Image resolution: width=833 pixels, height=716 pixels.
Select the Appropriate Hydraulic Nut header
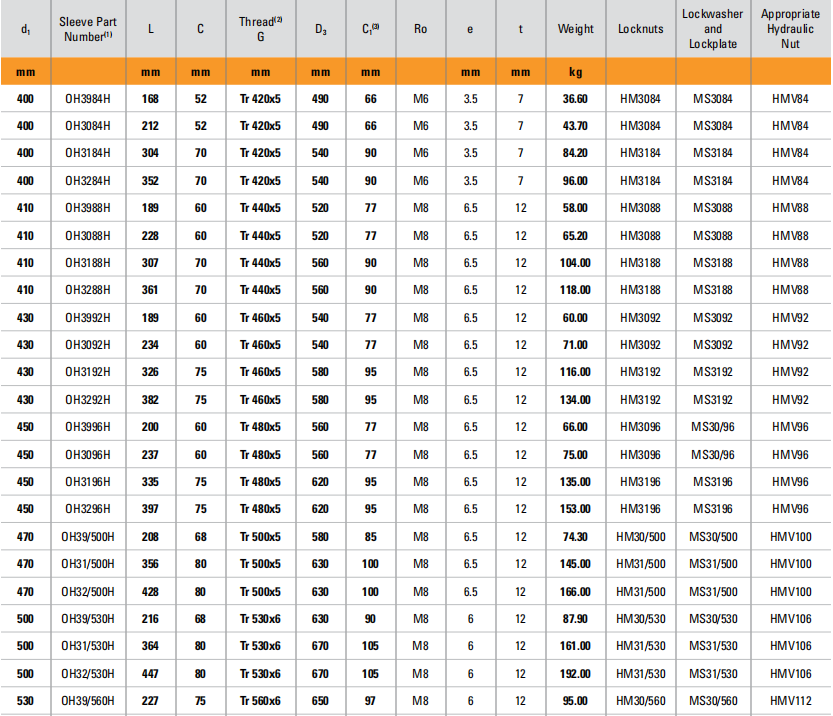pos(791,29)
